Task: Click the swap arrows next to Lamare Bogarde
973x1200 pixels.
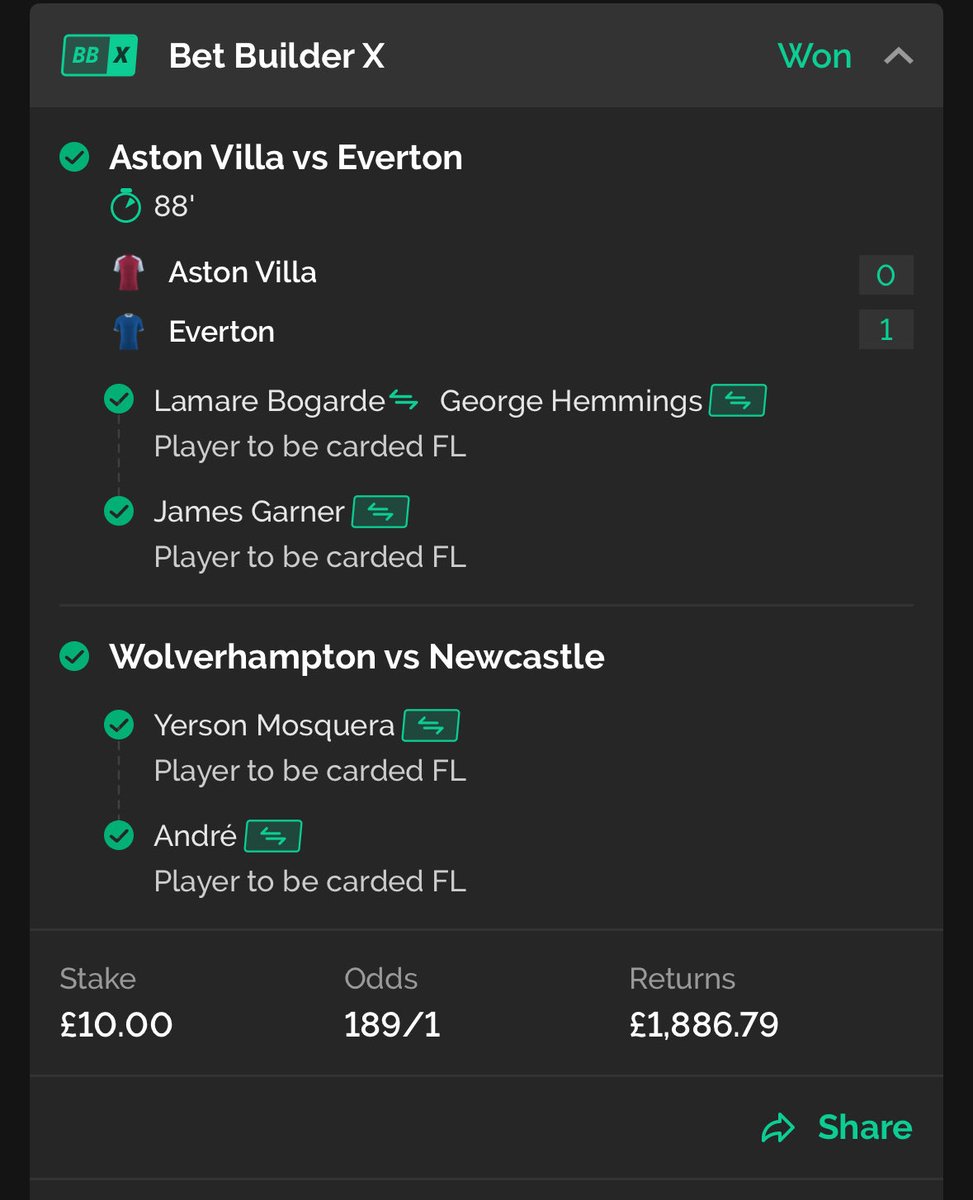Action: (403, 401)
